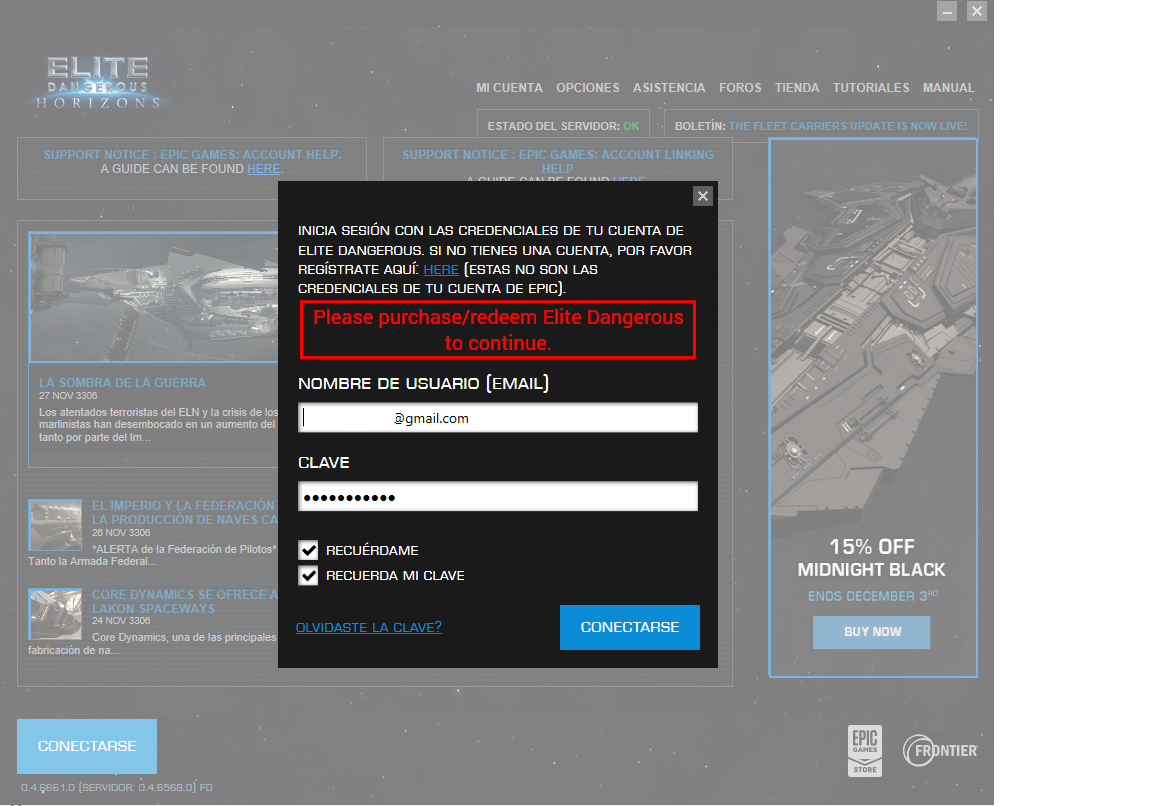The image size is (1152, 806).
Task: Click the HERE registration link in dialog
Action: coord(441,270)
